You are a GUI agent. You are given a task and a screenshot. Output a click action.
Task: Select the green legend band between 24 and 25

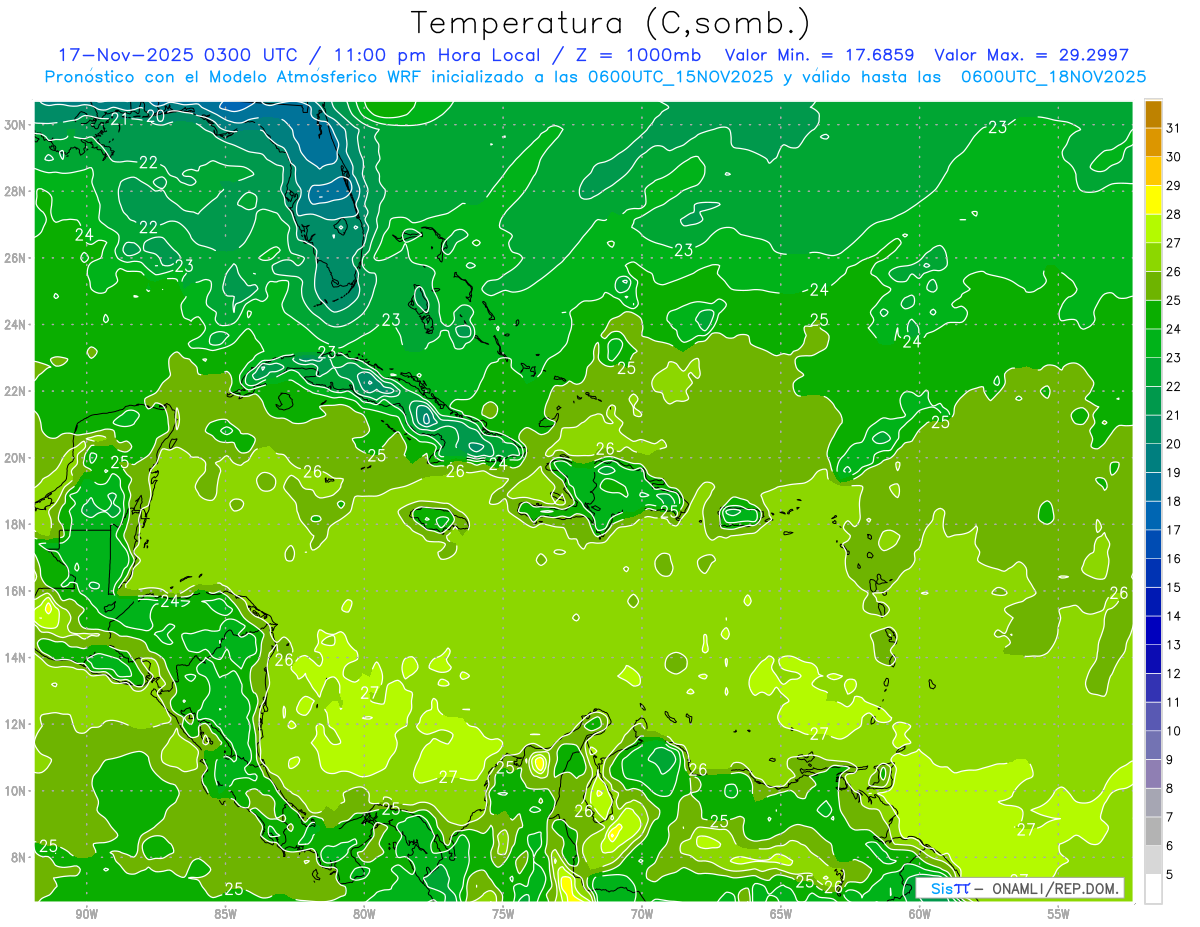1153,315
